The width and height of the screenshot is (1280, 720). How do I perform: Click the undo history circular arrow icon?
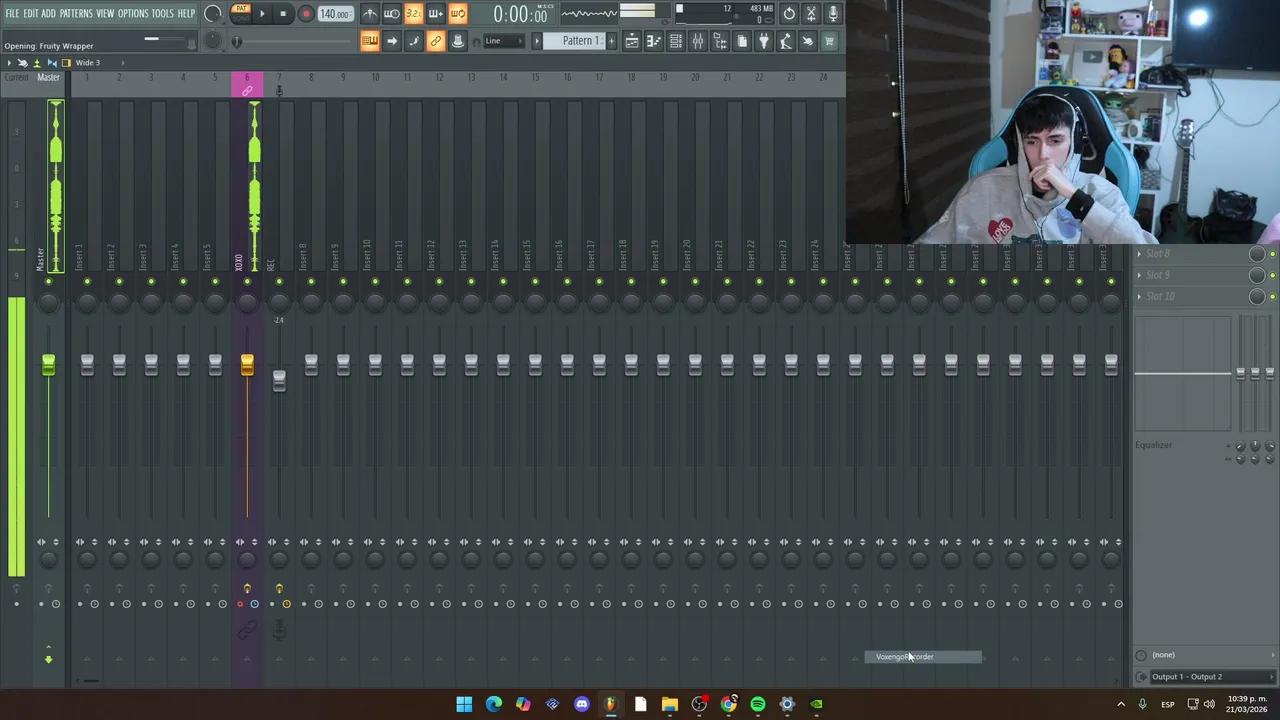(789, 14)
